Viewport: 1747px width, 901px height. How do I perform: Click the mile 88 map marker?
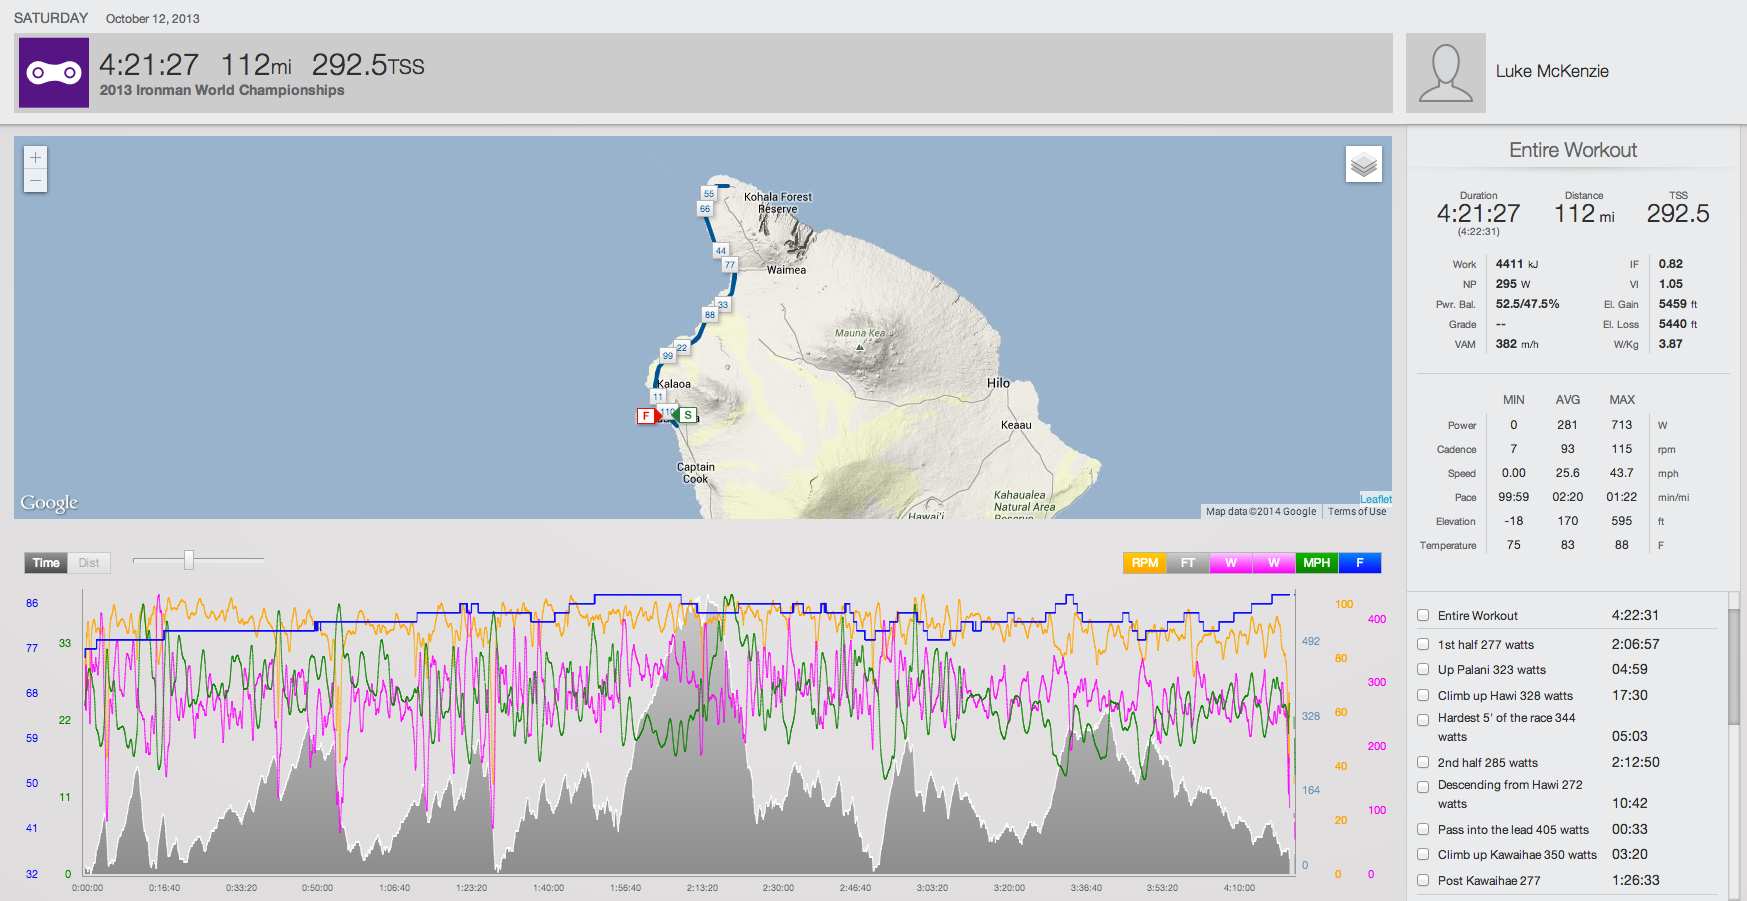click(x=710, y=314)
